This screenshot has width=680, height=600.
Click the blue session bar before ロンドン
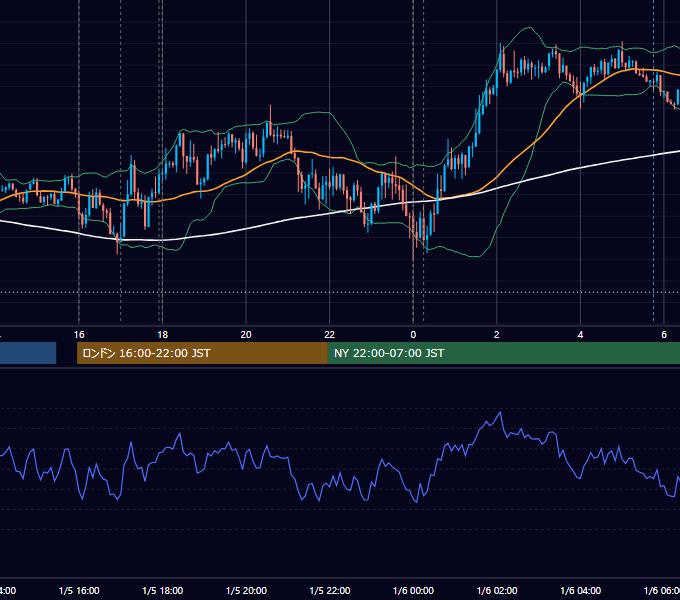28,353
